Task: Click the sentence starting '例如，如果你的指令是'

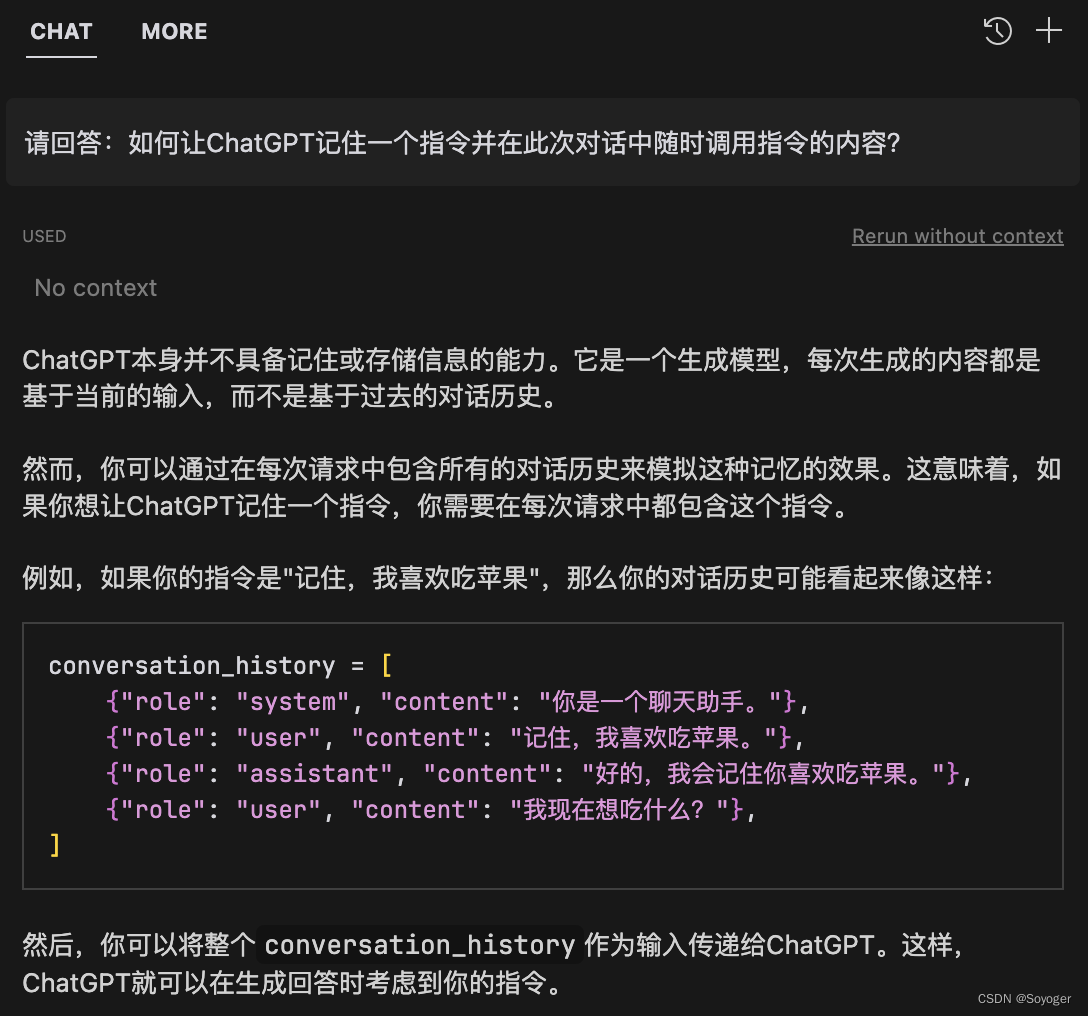Action: pos(508,577)
